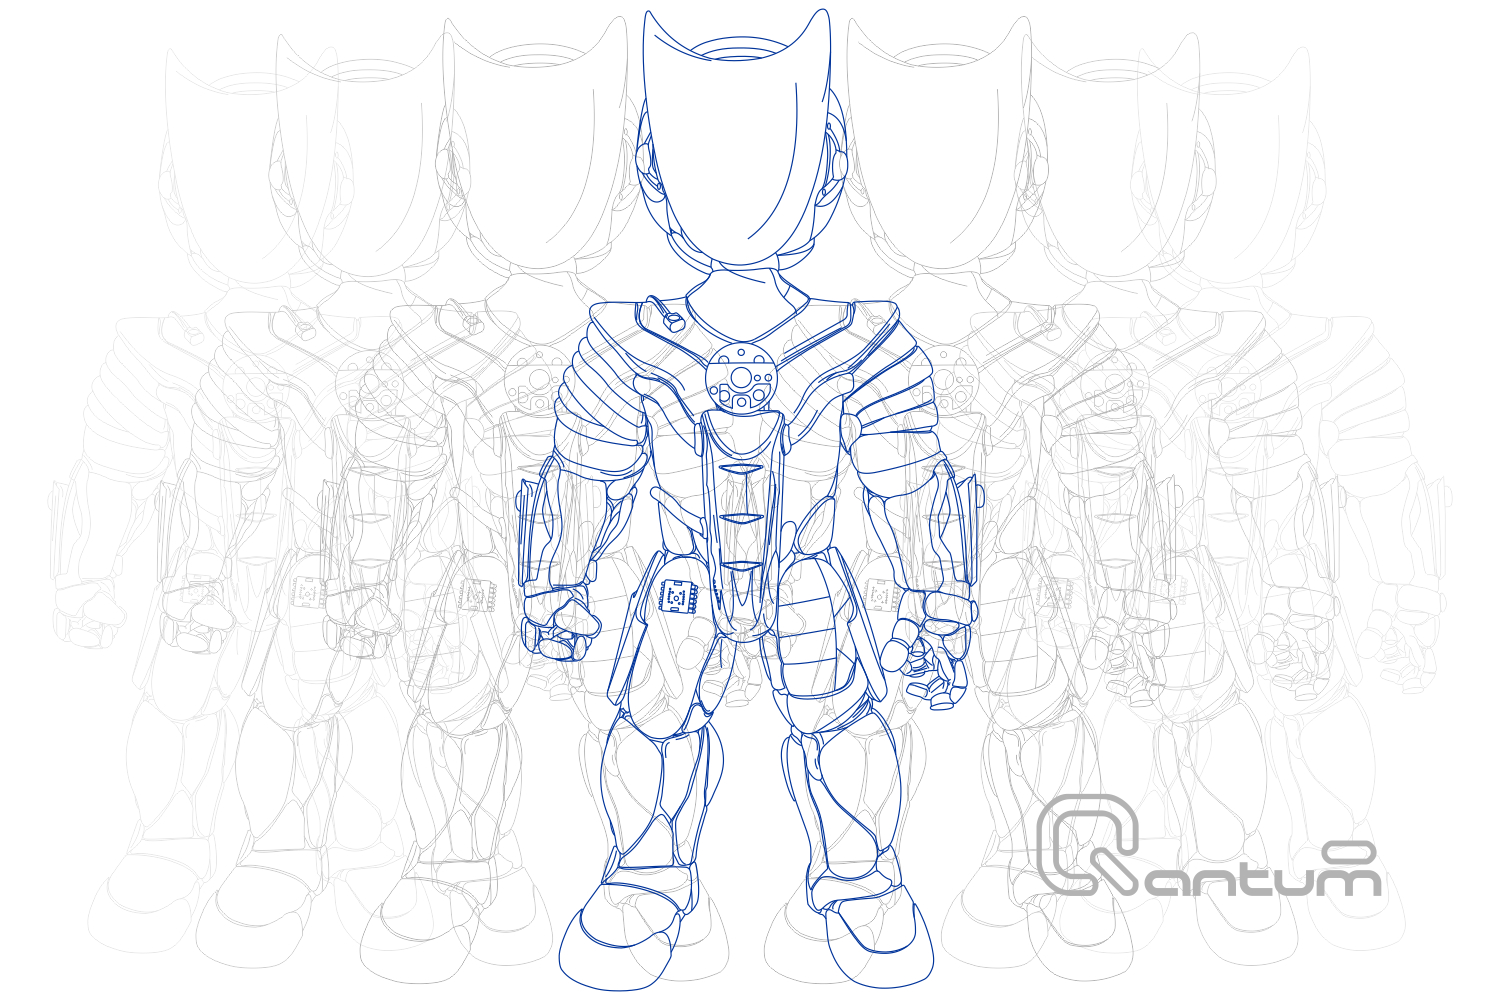Click the round chest emblem on blue robot
Image resolution: width=1500 pixels, height=1000 pixels.
coord(740,376)
